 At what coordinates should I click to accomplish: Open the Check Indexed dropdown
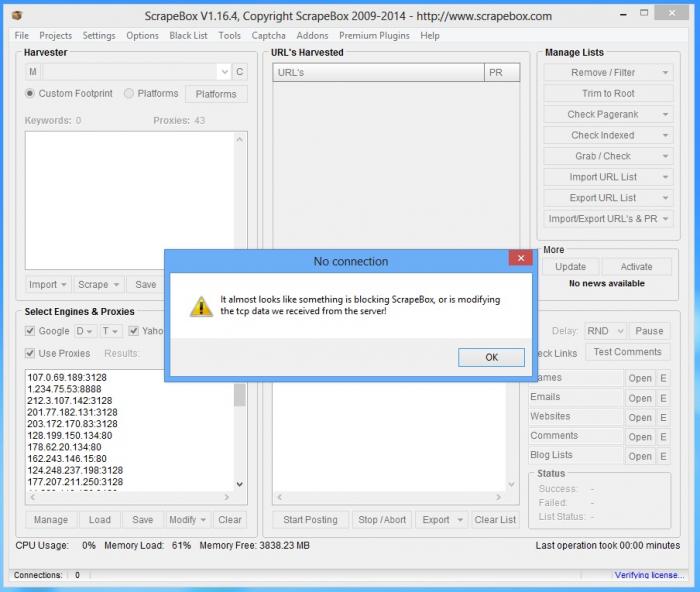click(x=608, y=135)
